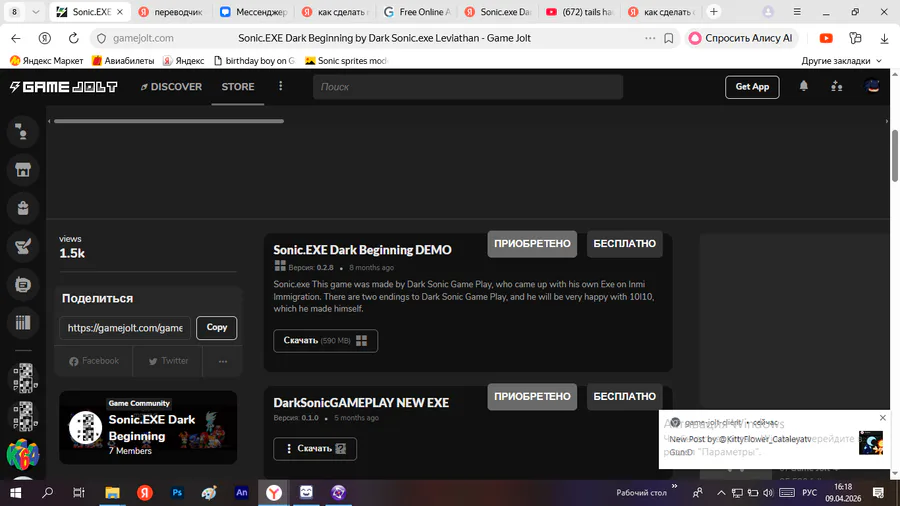Open the Game Jolt logo home link
Image resolution: width=900 pixels, height=506 pixels.
point(64,87)
